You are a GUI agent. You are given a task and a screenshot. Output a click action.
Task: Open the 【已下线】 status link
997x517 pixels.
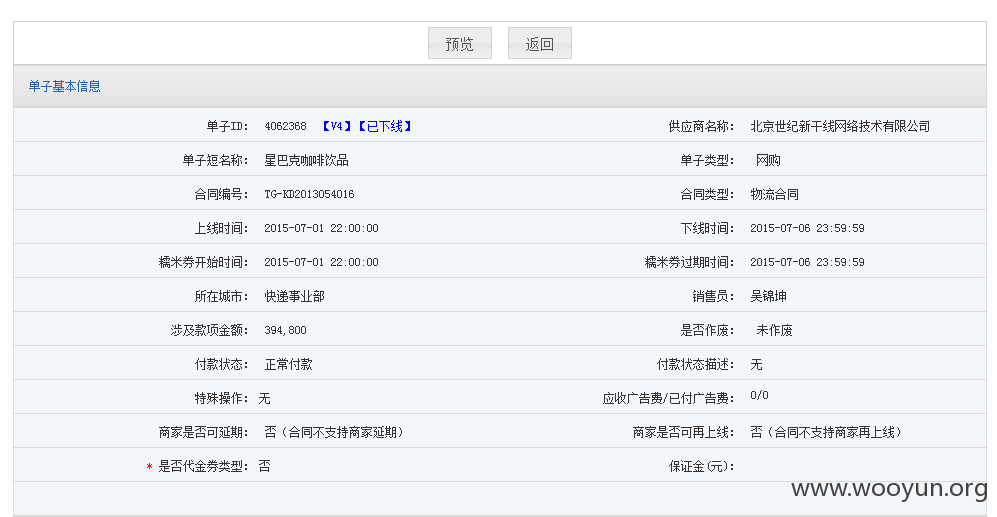pos(385,127)
